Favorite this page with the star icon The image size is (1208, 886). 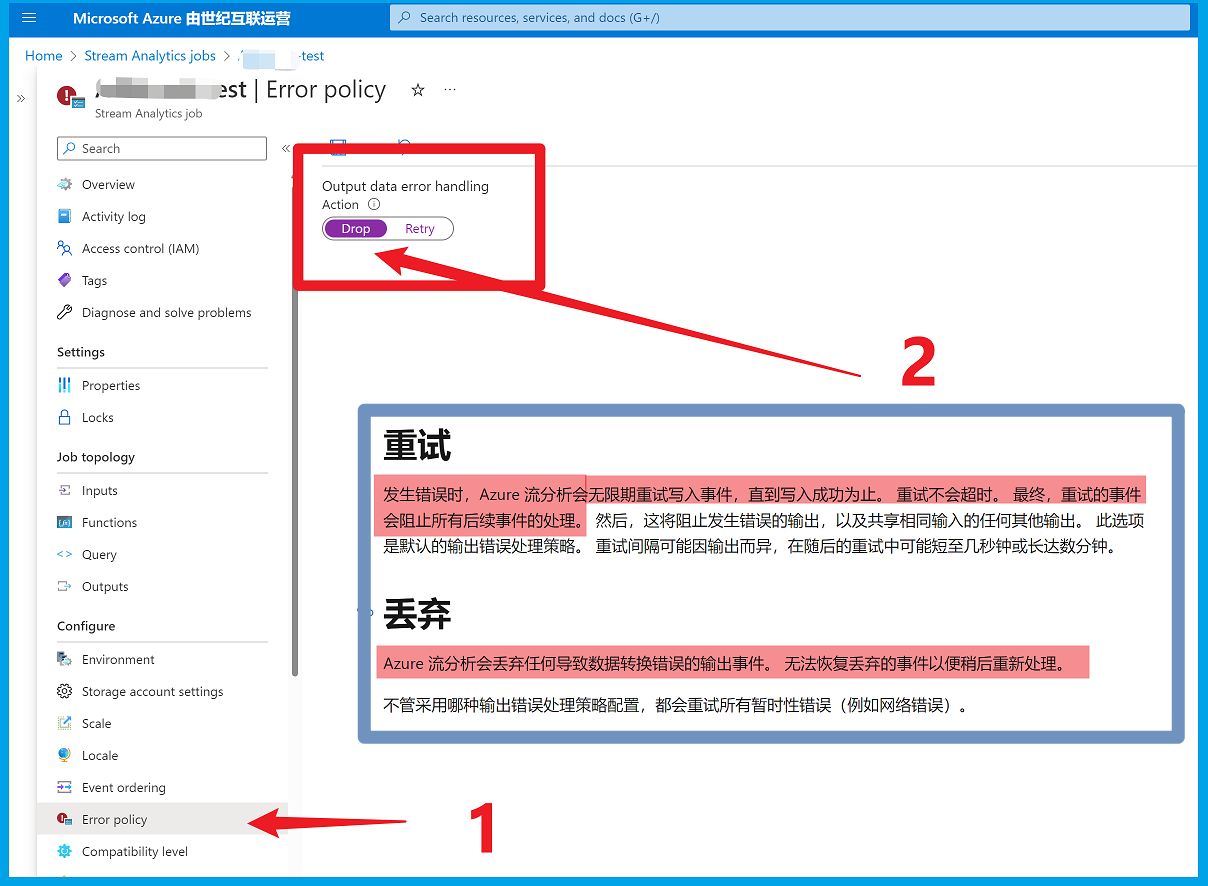coord(418,90)
